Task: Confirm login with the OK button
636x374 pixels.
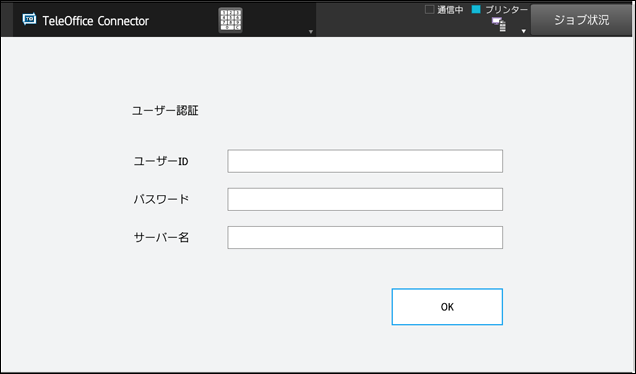Action: (x=447, y=307)
